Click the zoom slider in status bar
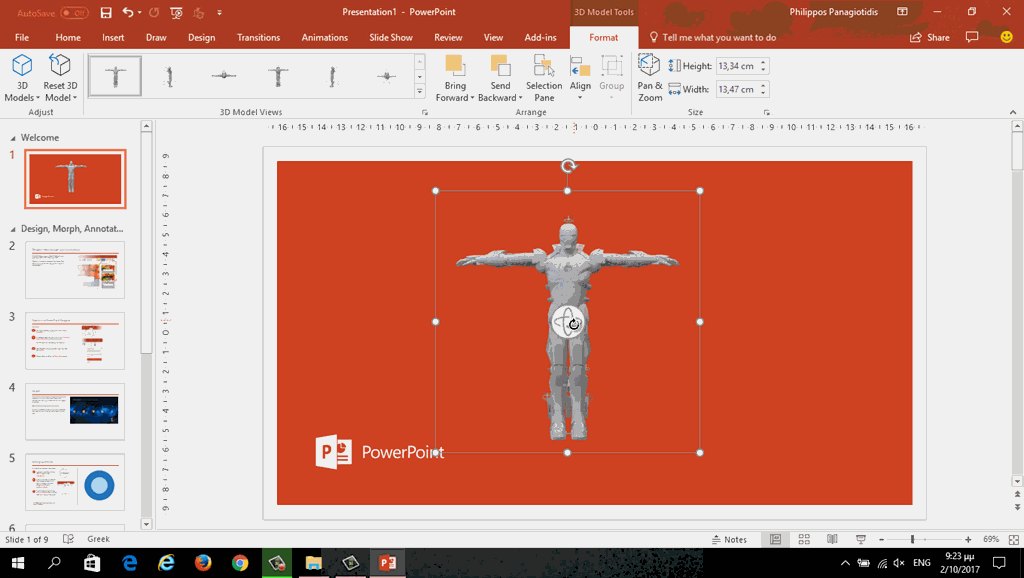This screenshot has height=578, width=1024. point(912,539)
